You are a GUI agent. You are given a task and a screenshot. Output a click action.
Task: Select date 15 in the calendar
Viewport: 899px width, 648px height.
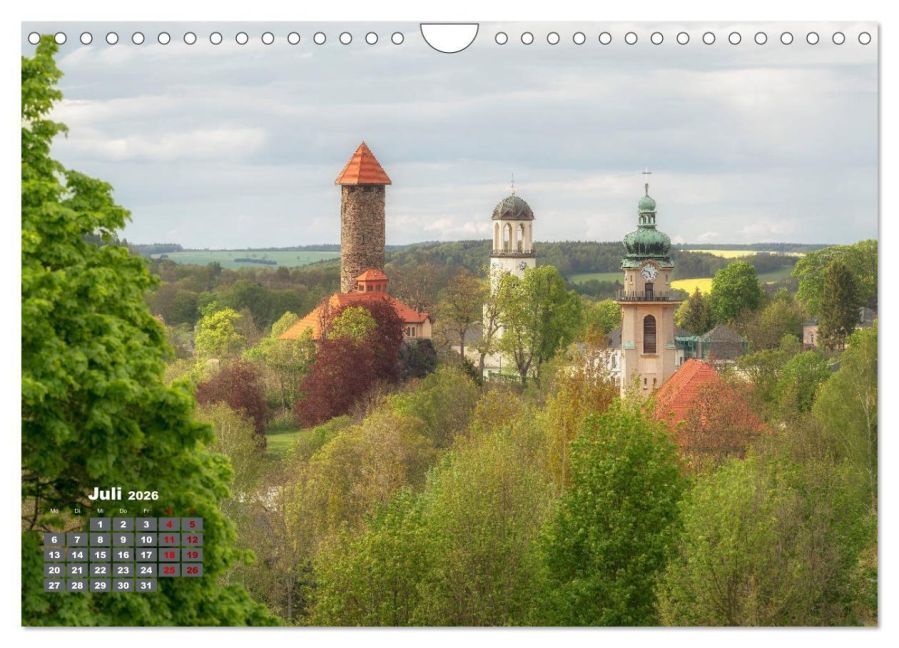point(100,555)
